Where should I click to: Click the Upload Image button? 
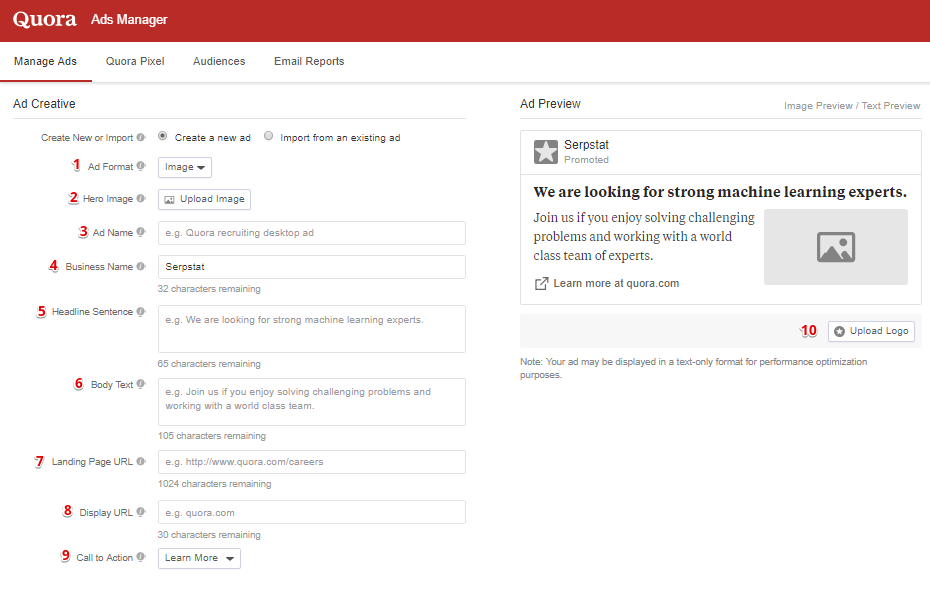(204, 199)
